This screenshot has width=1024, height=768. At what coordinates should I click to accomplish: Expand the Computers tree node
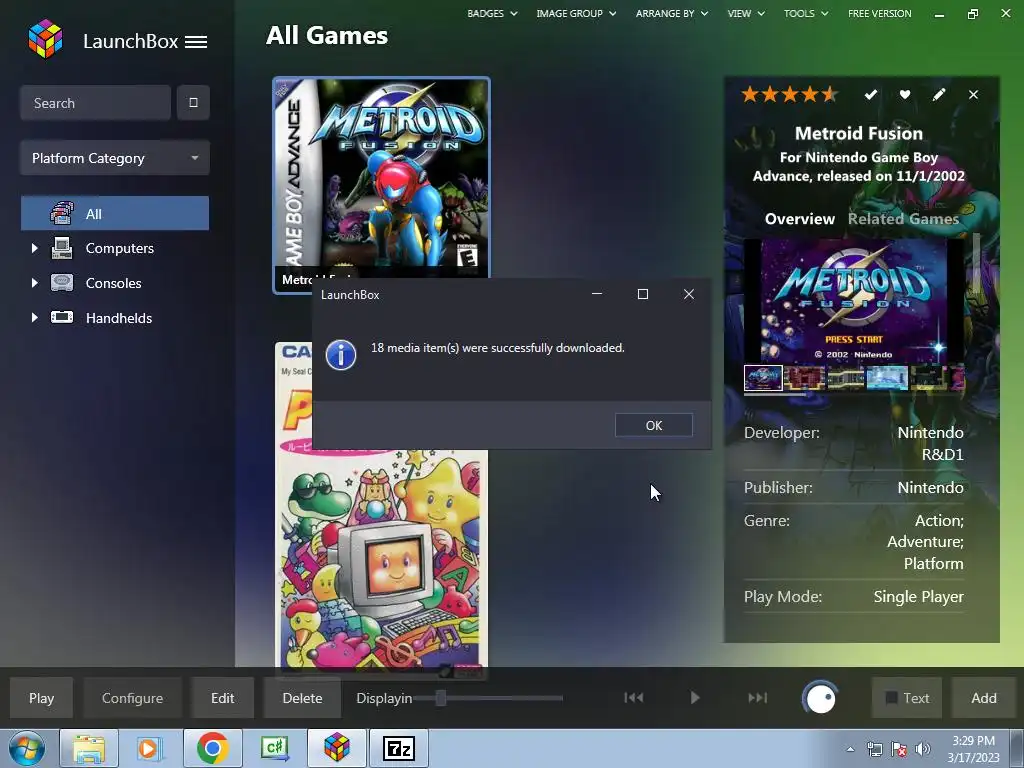point(35,248)
